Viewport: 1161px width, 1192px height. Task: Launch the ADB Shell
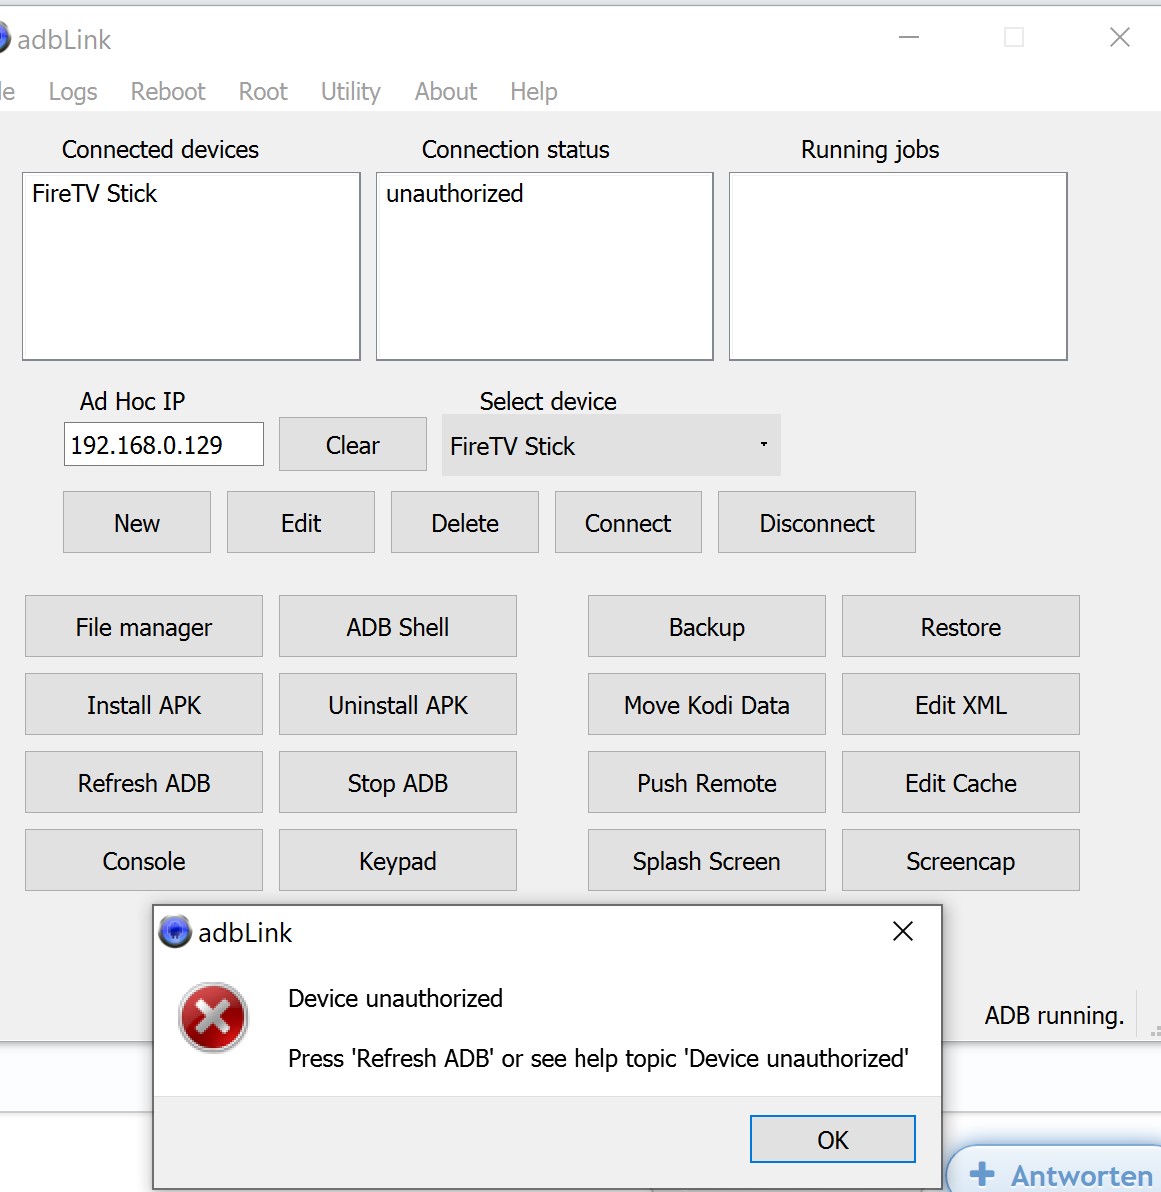point(398,626)
